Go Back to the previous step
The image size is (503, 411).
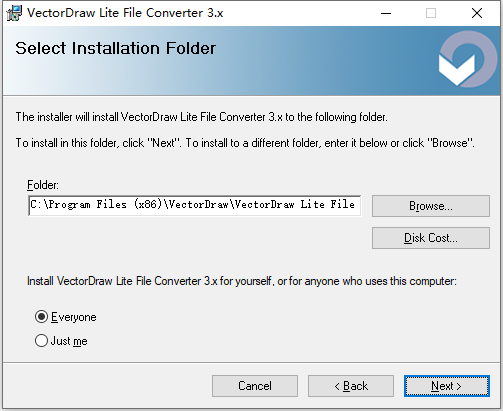351,386
